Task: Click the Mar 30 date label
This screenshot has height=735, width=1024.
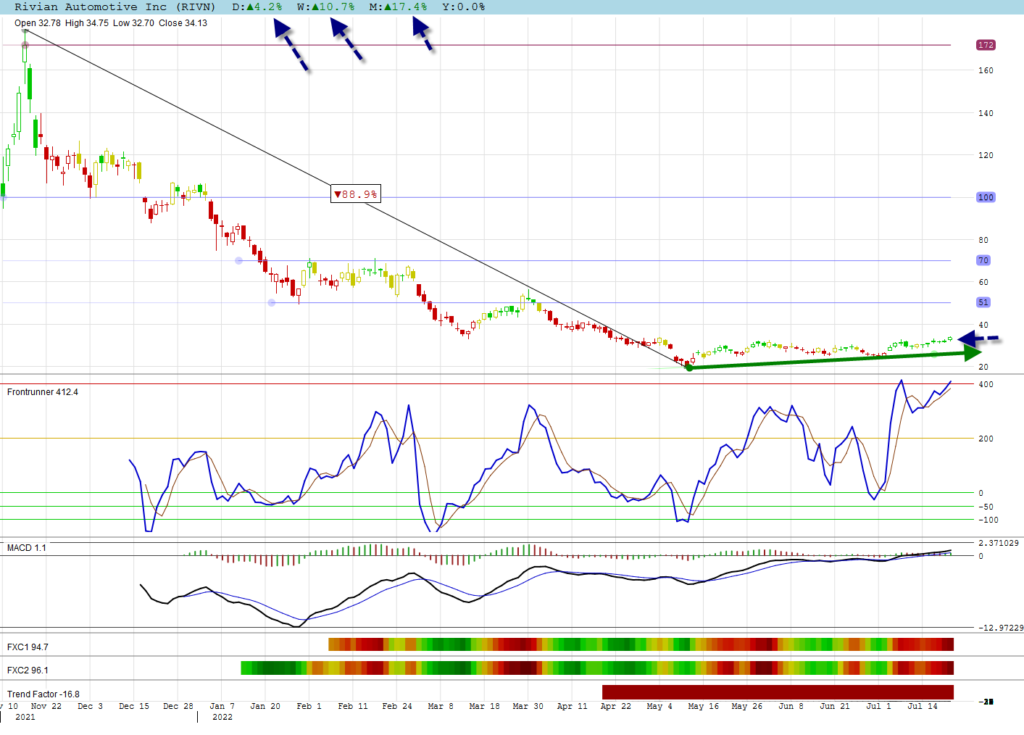Action: click(528, 706)
